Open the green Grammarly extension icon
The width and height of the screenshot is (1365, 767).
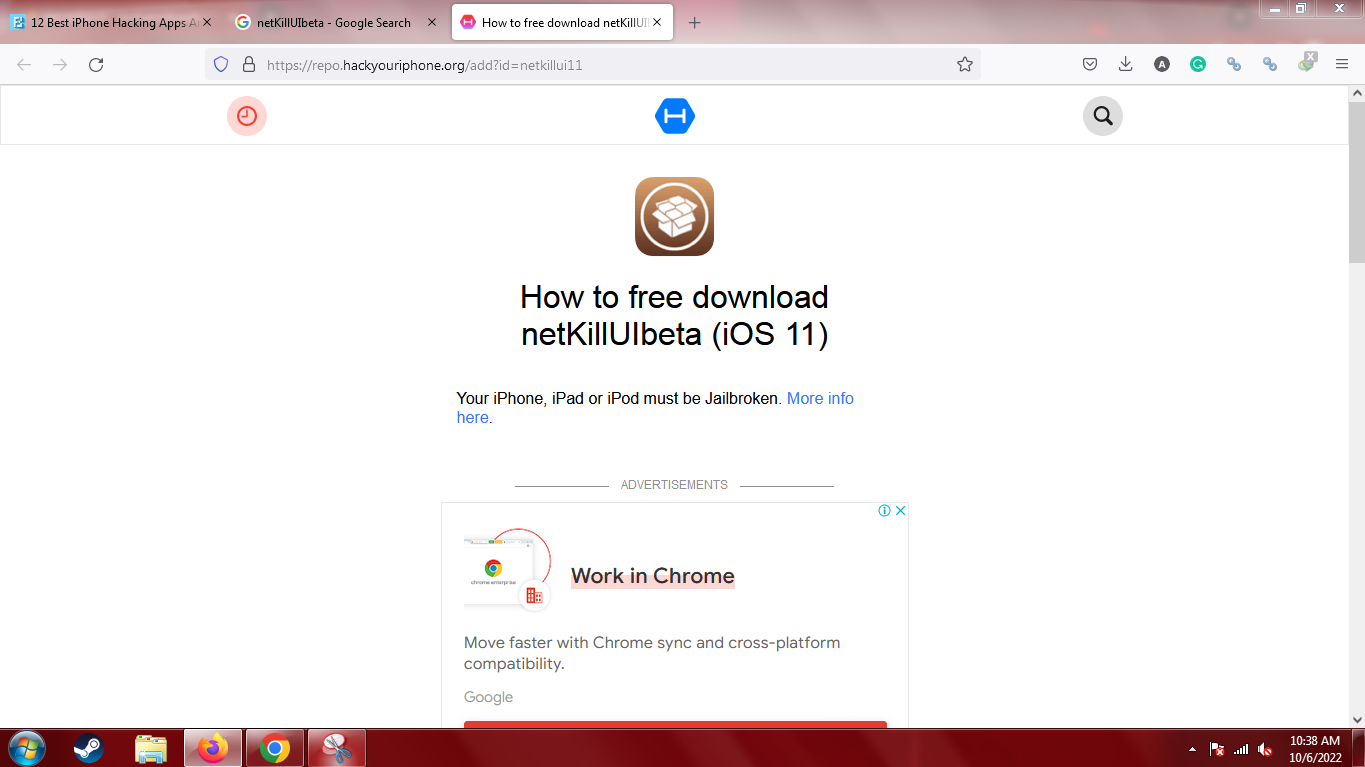1197,64
